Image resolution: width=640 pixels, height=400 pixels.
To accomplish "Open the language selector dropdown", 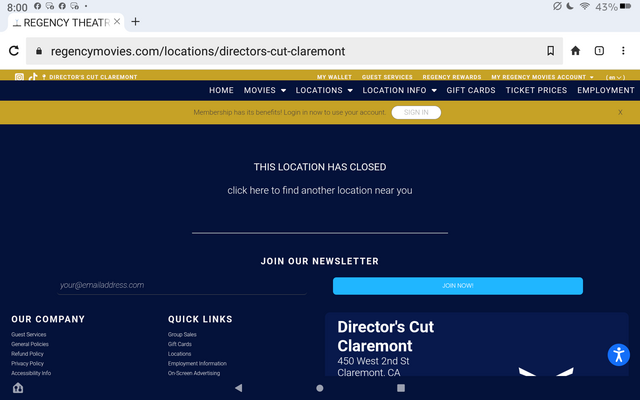I will tap(615, 77).
